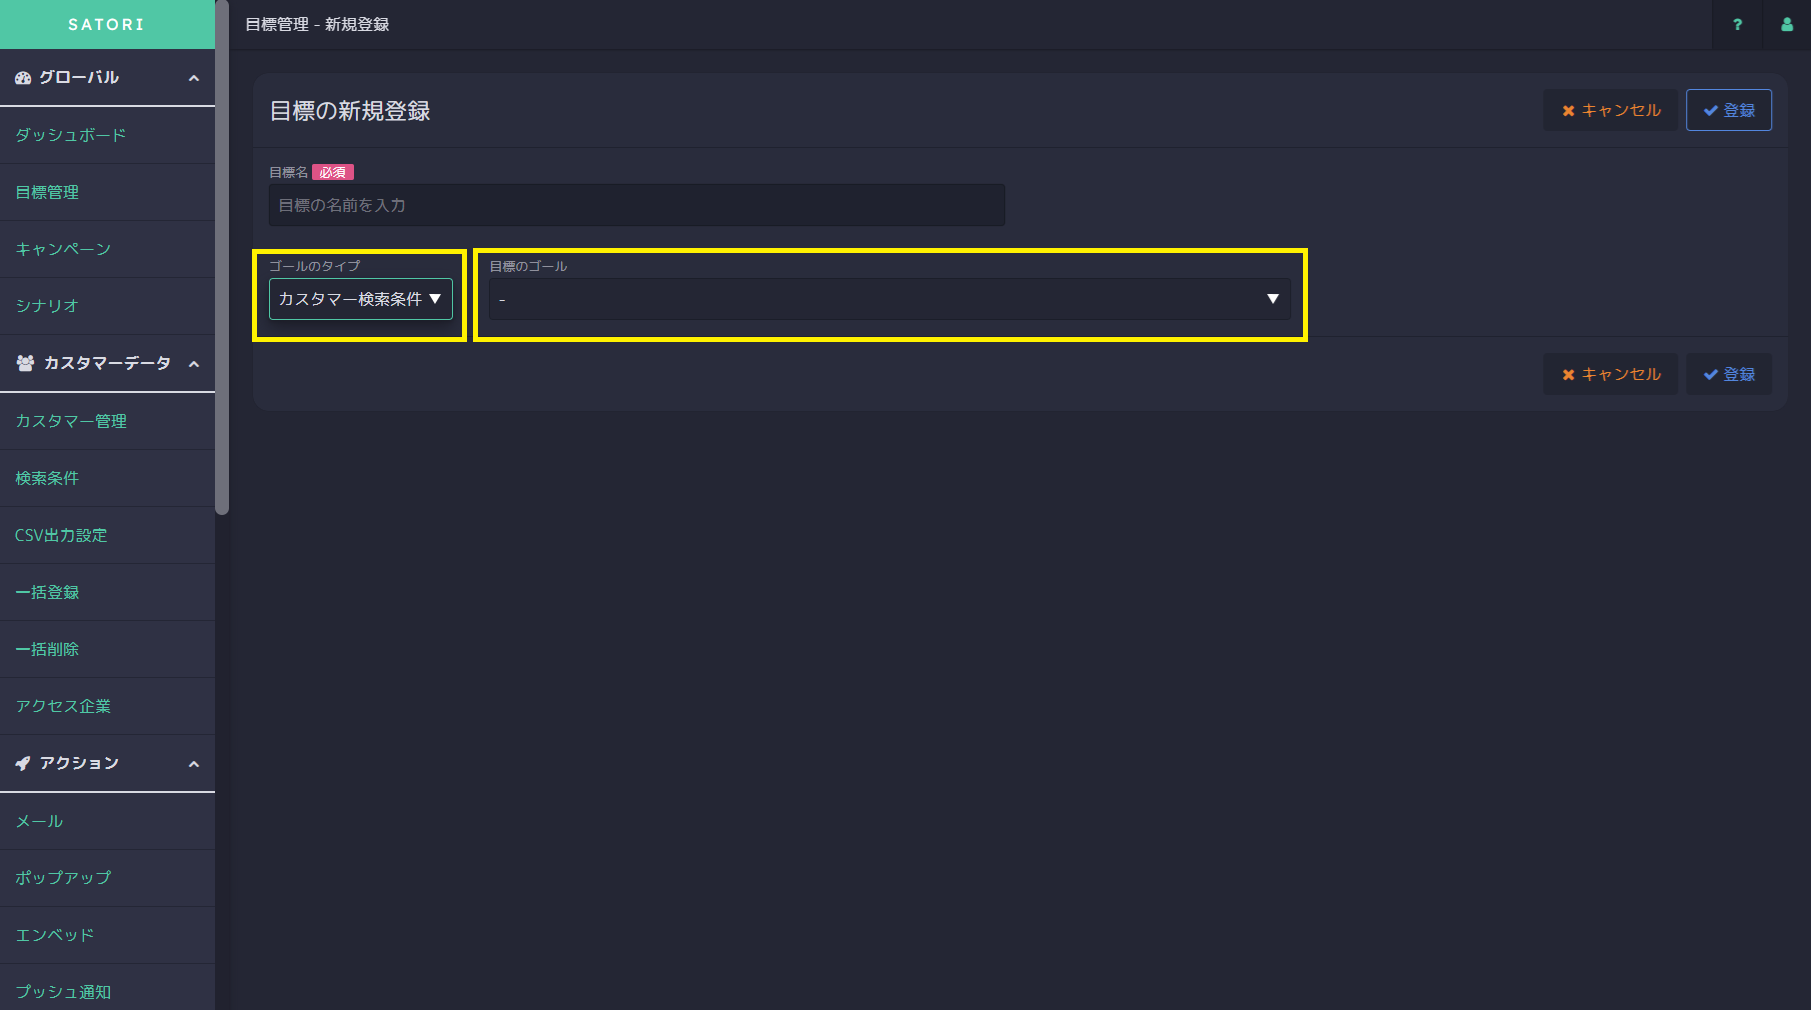Go to キャンペーン menu item
The height and width of the screenshot is (1010, 1811).
tap(62, 249)
